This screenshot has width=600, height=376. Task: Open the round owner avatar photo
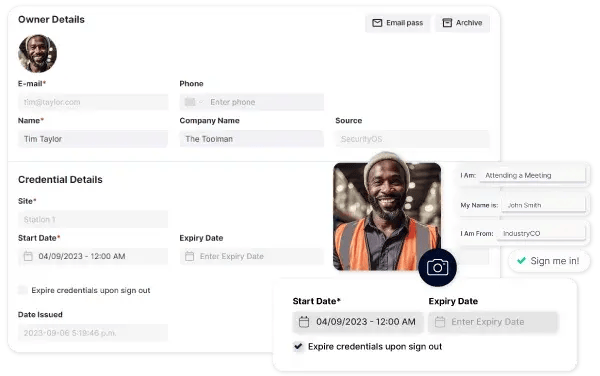[38, 54]
